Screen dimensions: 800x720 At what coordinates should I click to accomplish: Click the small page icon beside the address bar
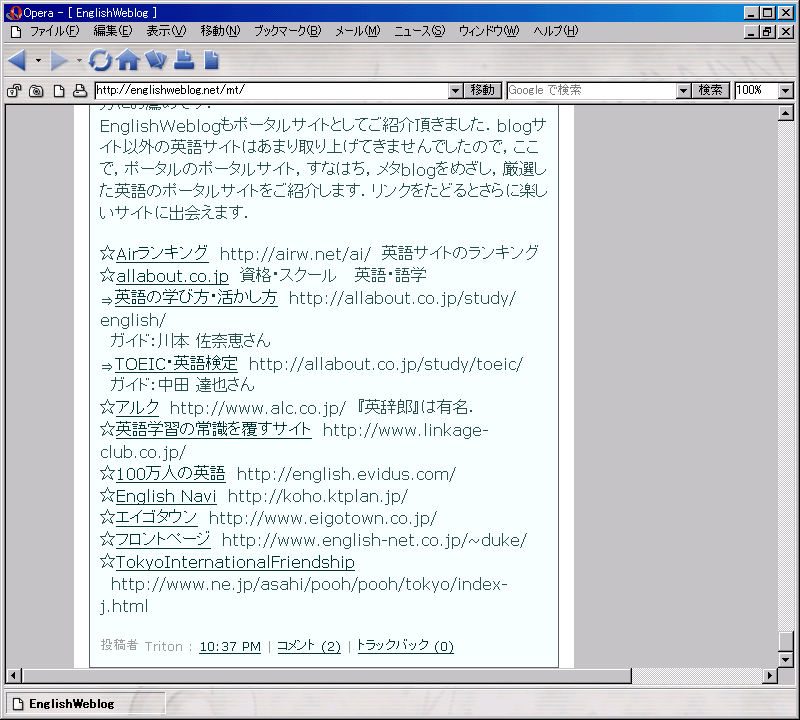[x=59, y=91]
